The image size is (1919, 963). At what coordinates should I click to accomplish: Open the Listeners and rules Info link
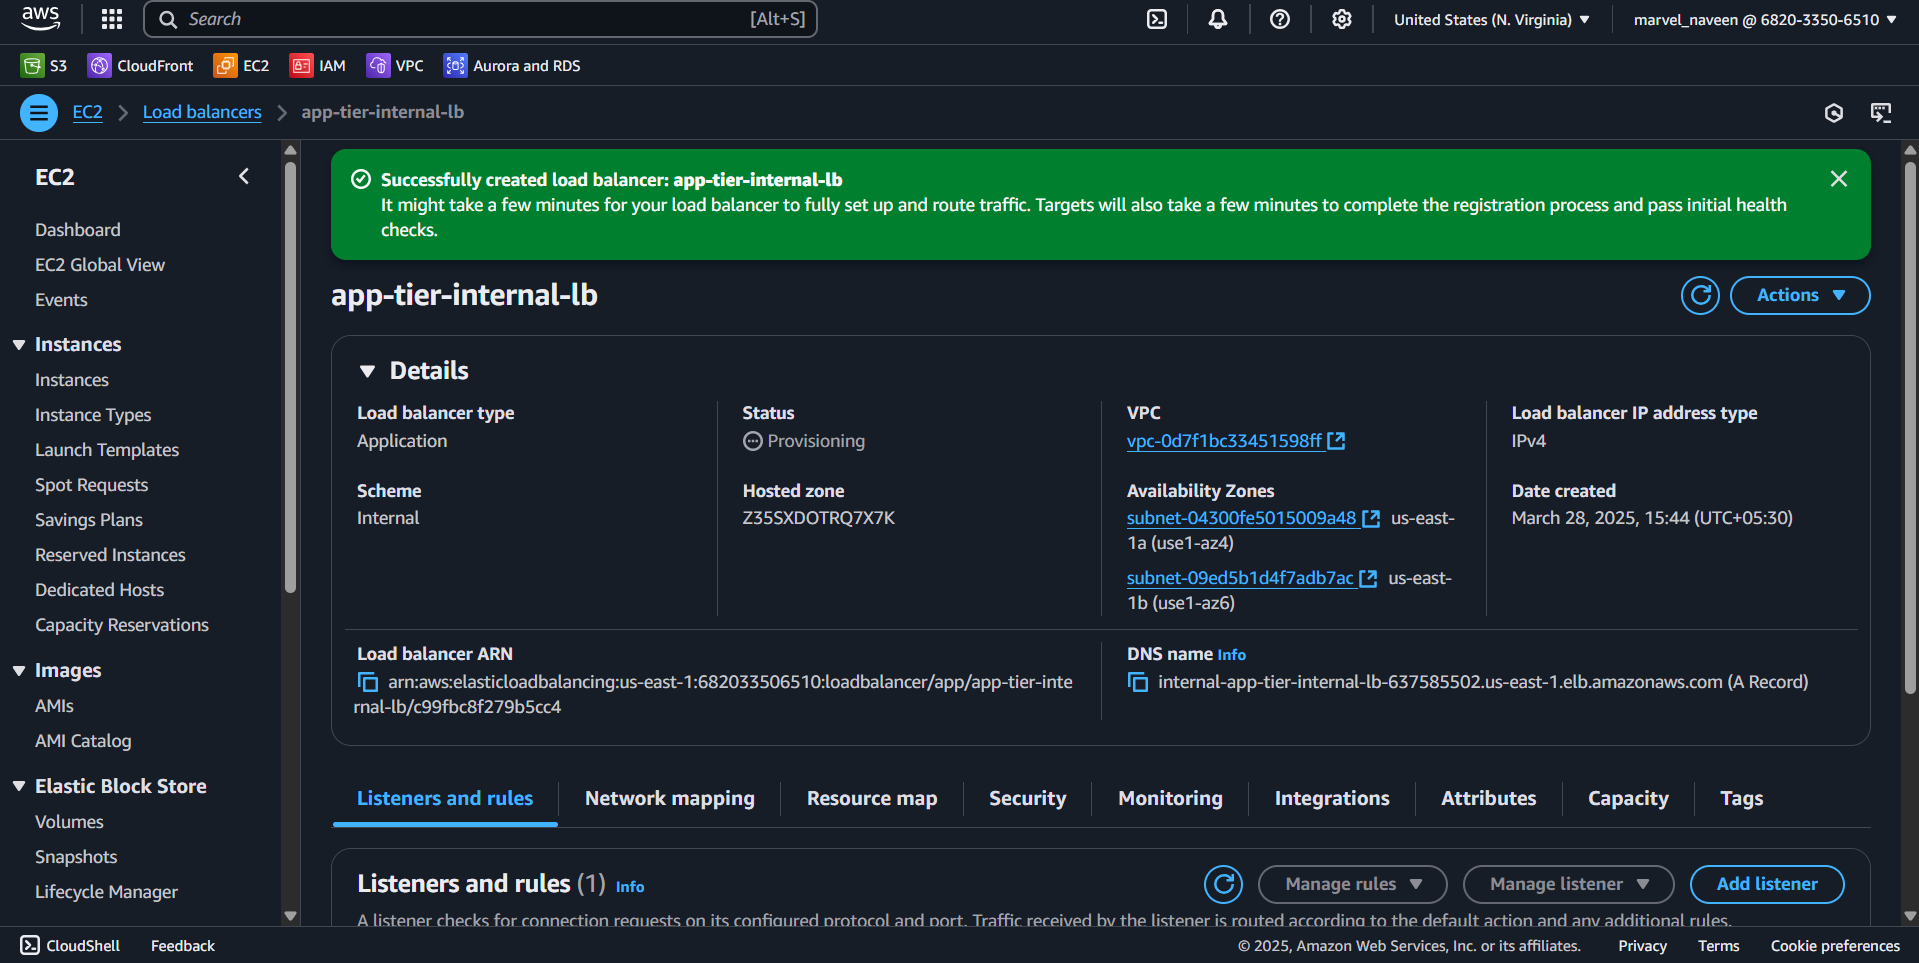(629, 887)
